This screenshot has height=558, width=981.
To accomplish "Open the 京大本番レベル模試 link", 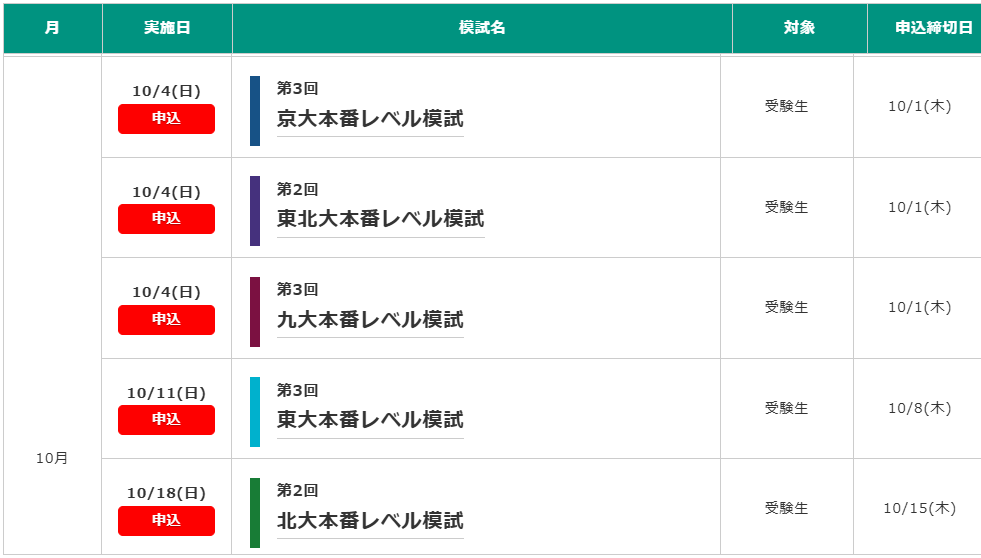I will tap(370, 119).
